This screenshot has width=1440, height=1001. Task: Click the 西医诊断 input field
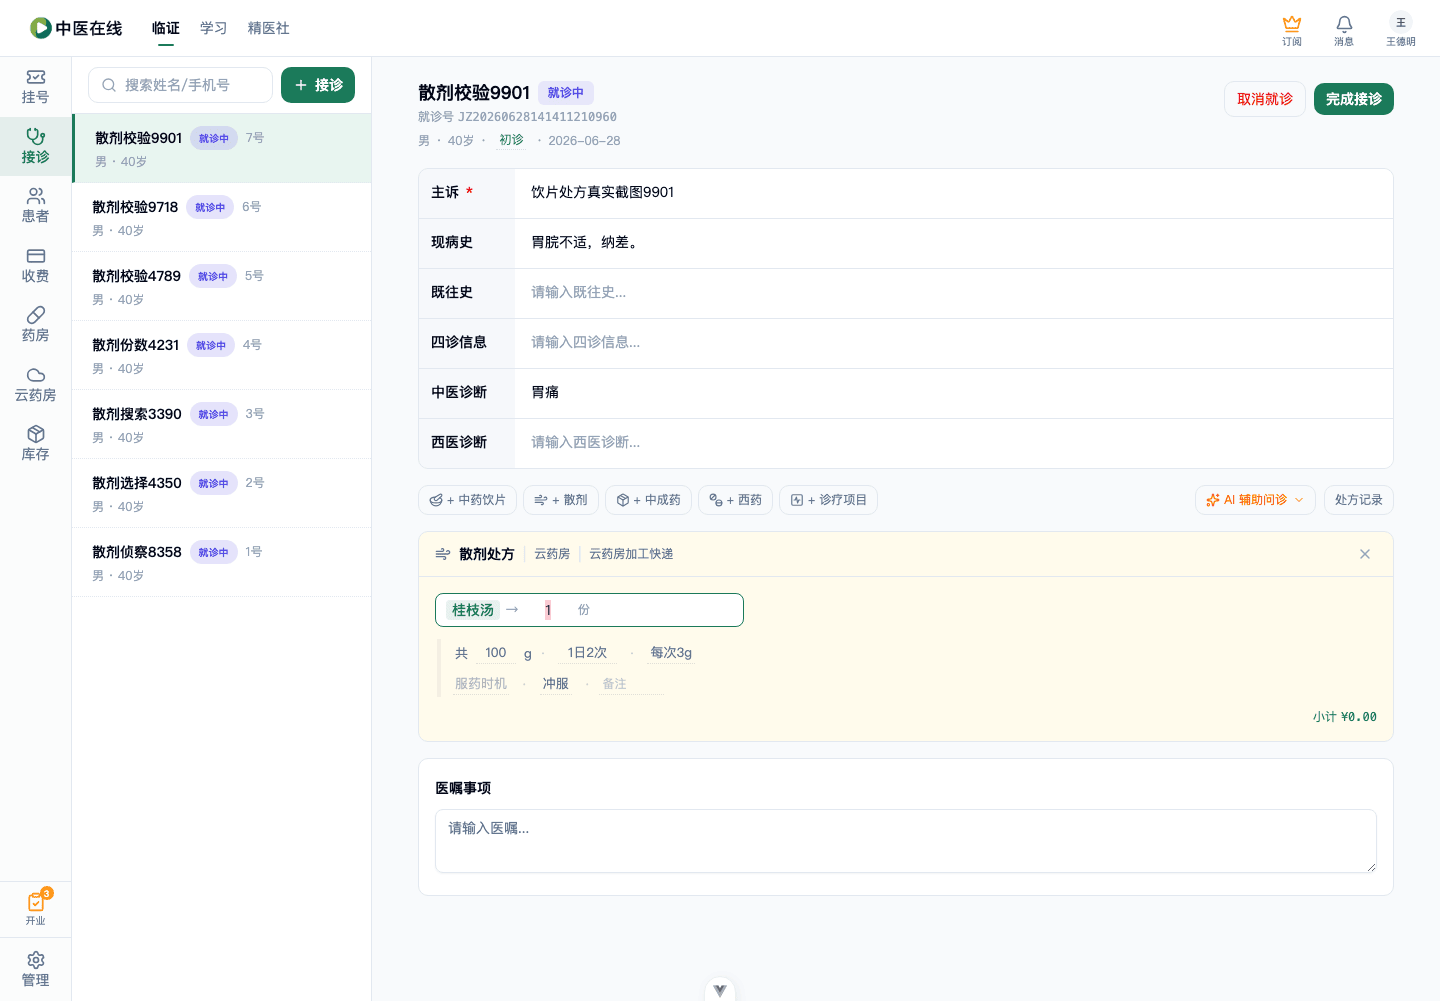[x=953, y=443]
